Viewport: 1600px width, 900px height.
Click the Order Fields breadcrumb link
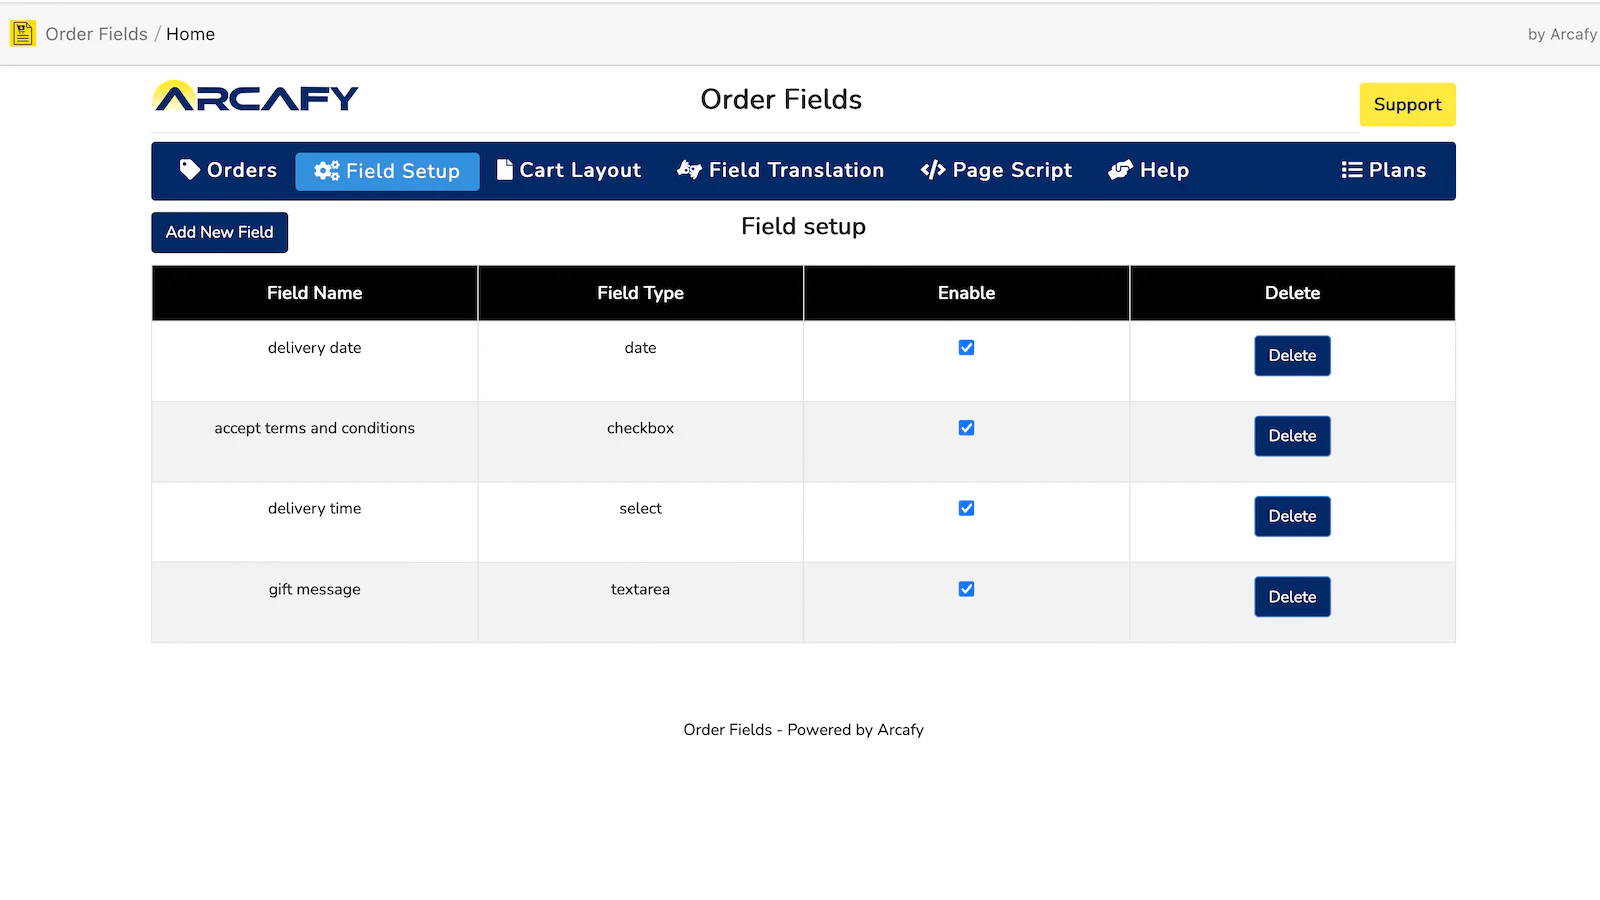tap(96, 34)
